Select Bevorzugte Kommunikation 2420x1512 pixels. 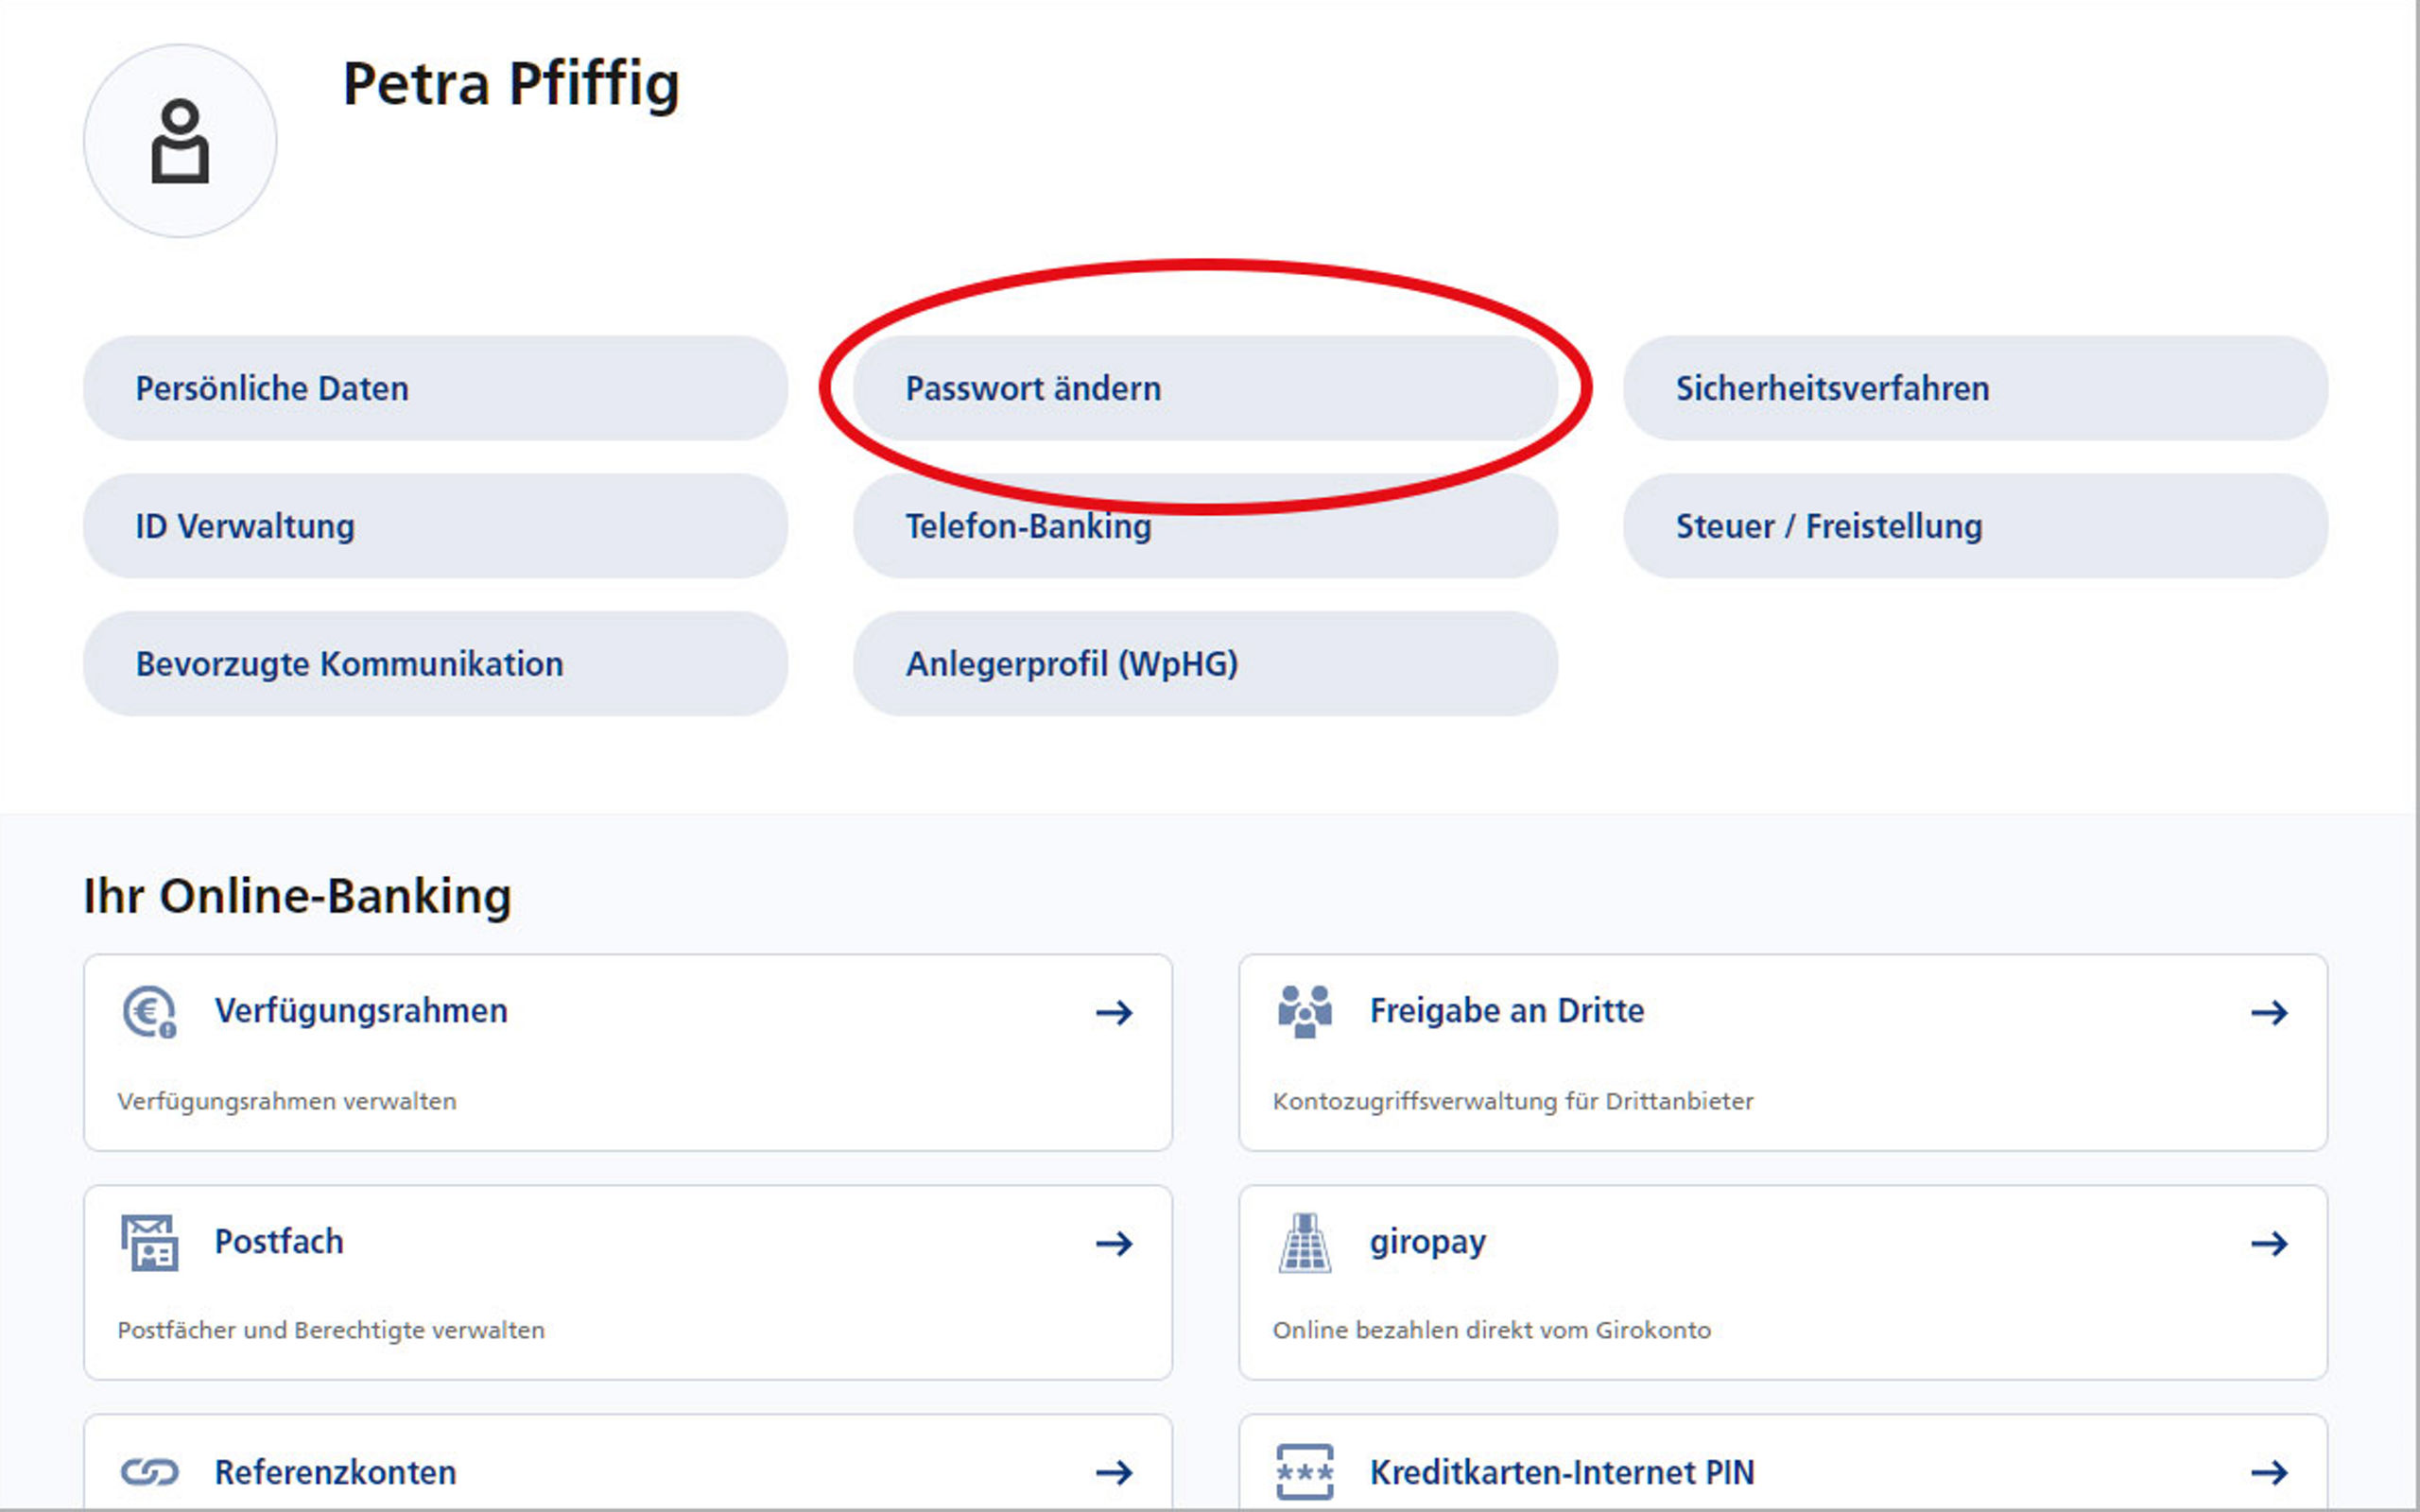point(435,664)
